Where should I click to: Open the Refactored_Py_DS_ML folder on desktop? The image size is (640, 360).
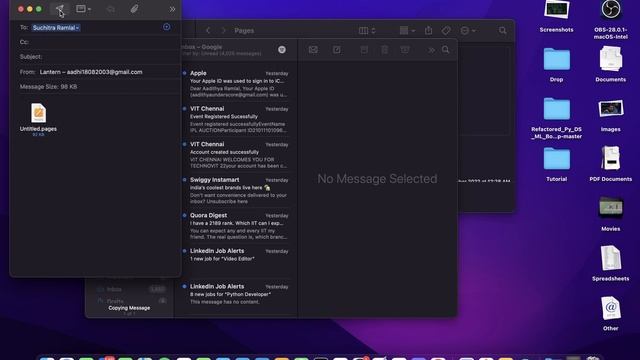coord(556,118)
